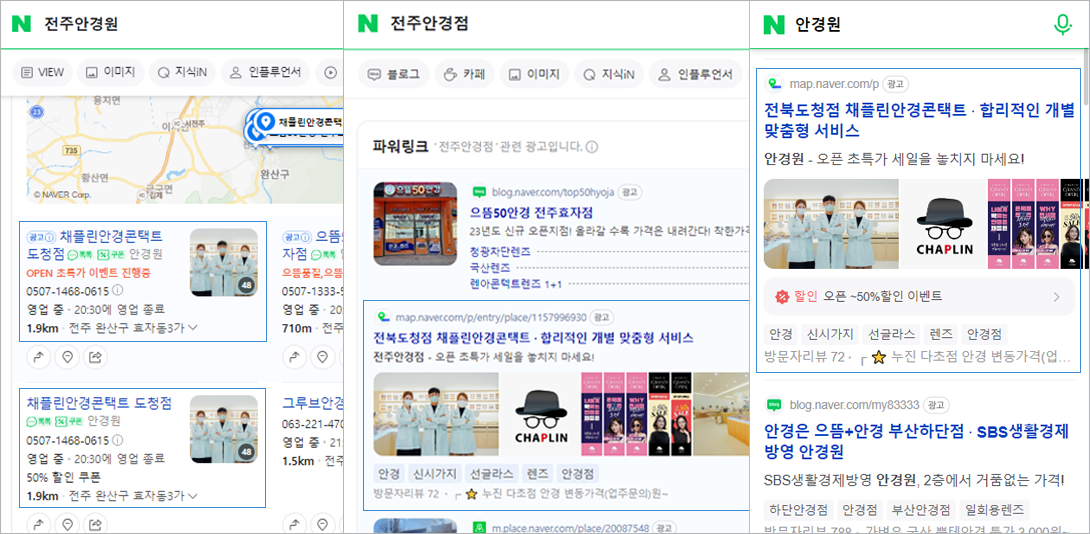Click the Naver logo beside the 안경원 search
Screen dimensions: 1090x534
pyautogui.click(x=774, y=24)
